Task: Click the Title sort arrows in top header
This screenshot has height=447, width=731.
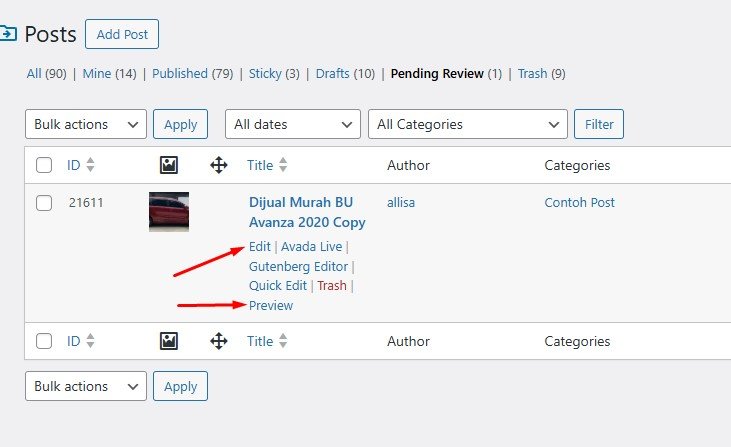Action: click(x=283, y=165)
